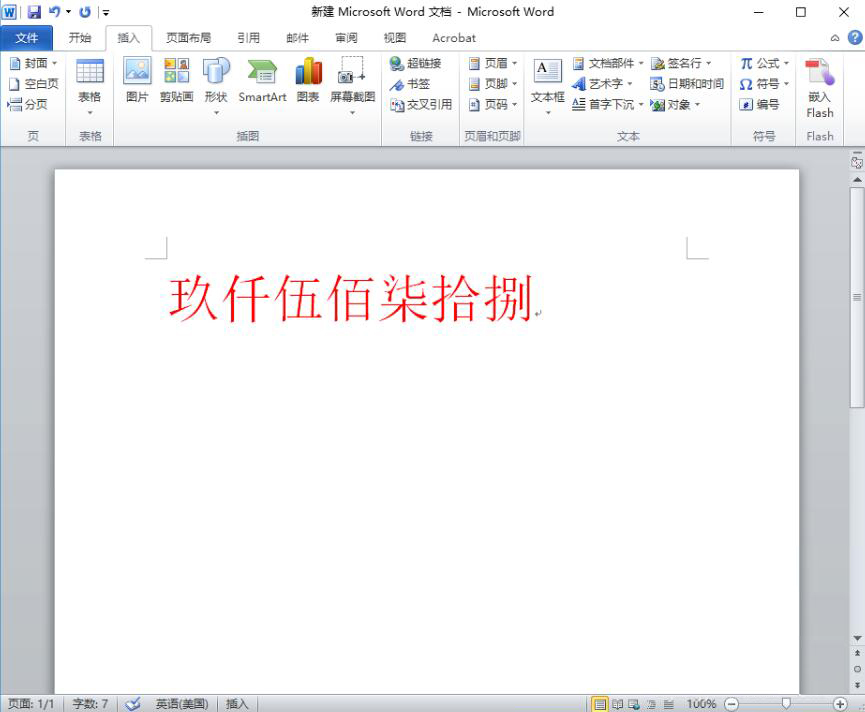Open the 文档部件 quick parts menu
This screenshot has height=712, width=865.
tap(607, 63)
